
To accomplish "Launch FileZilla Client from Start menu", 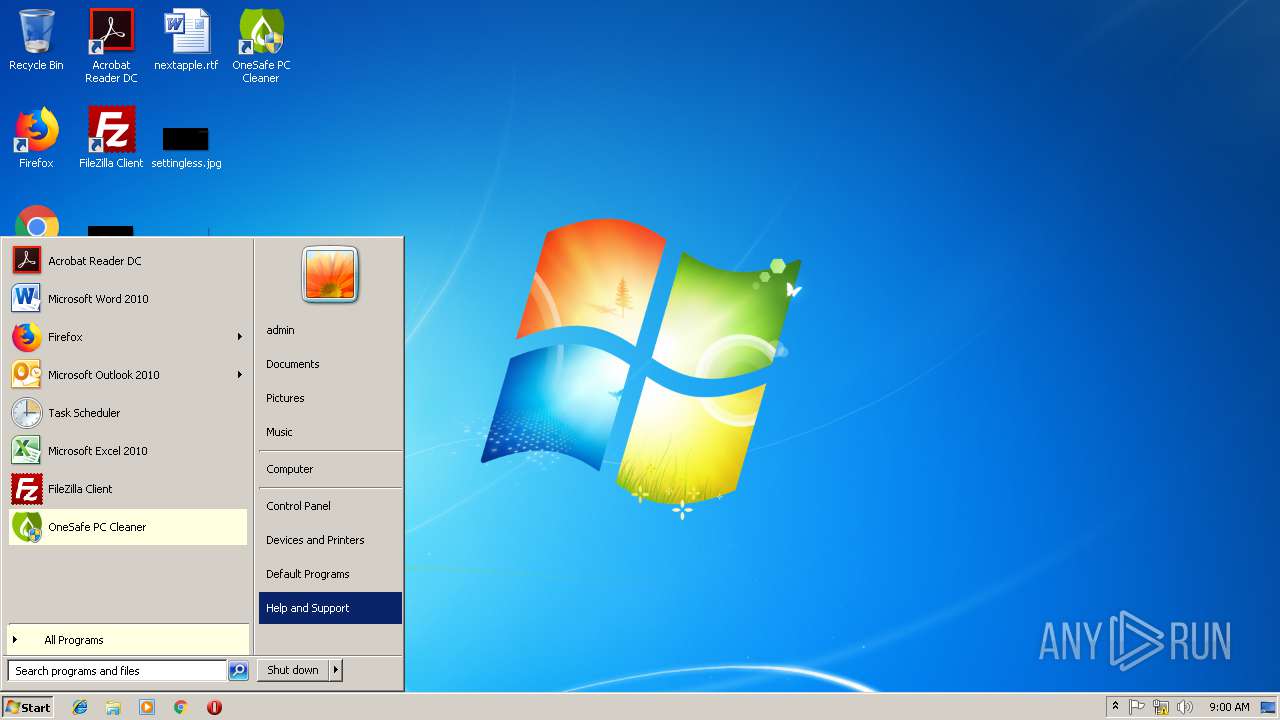I will (x=128, y=489).
